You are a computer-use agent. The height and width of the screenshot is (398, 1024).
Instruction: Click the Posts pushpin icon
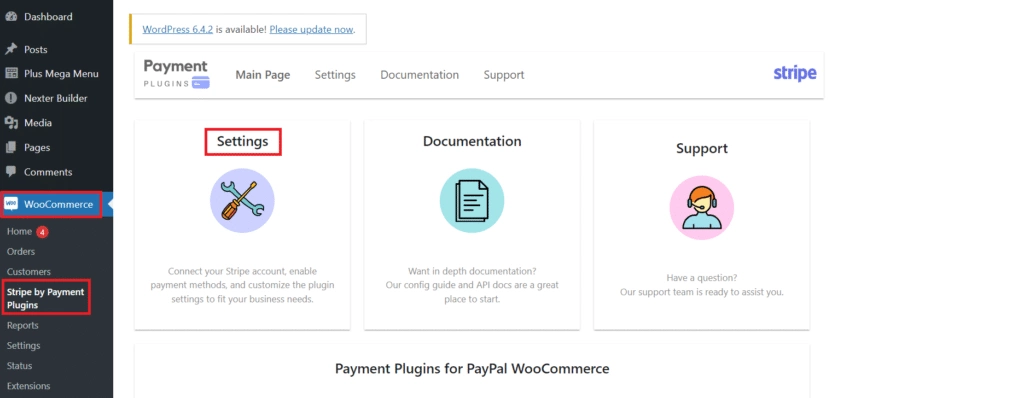[10, 49]
